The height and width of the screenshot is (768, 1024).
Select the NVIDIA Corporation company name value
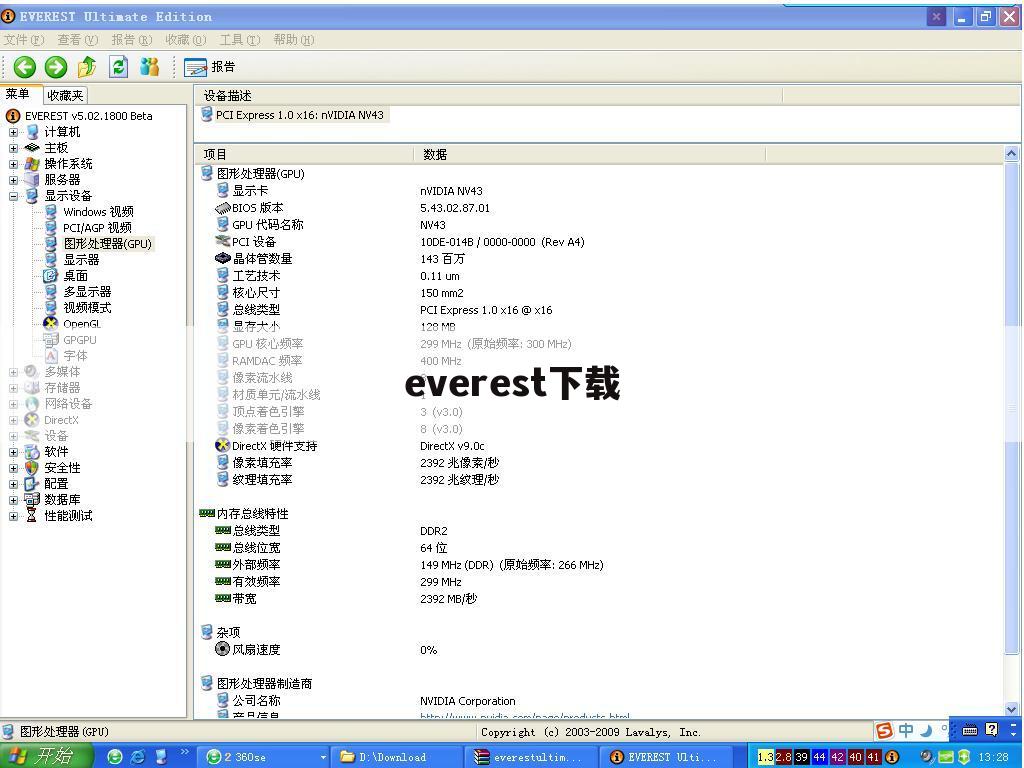[x=468, y=701]
